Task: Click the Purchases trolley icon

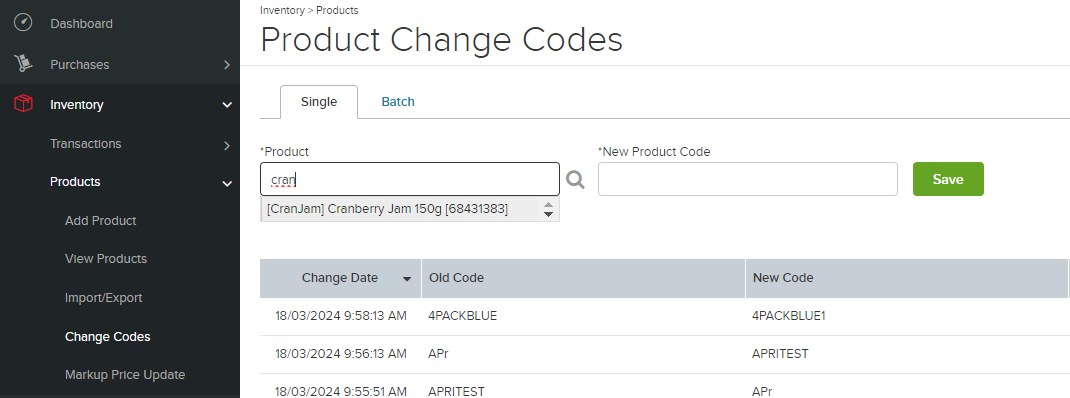Action: (23, 64)
